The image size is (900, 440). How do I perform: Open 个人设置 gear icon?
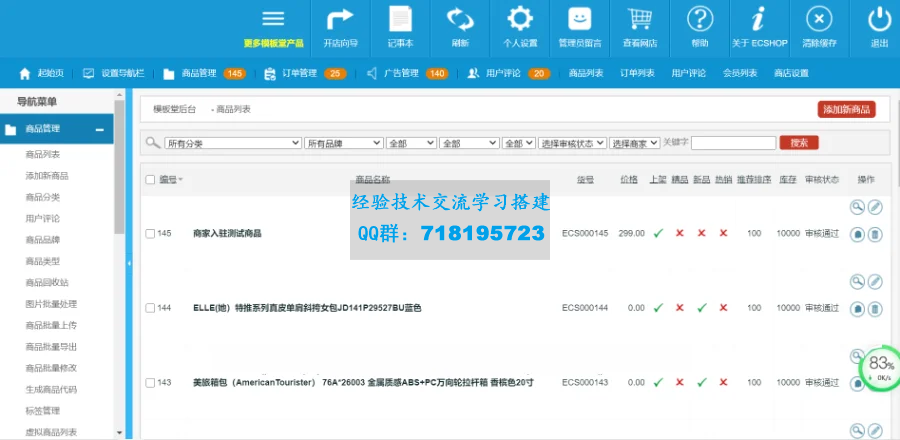coord(520,19)
